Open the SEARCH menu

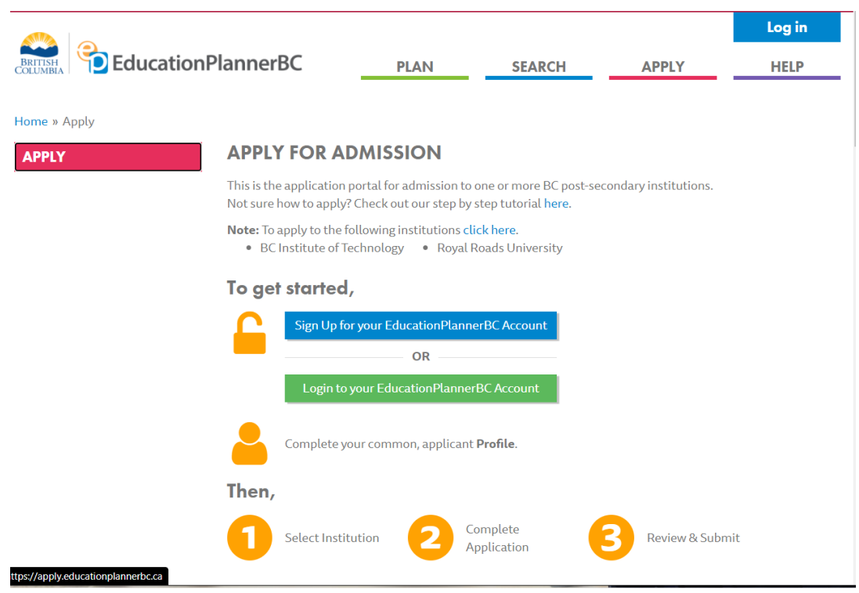[538, 67]
